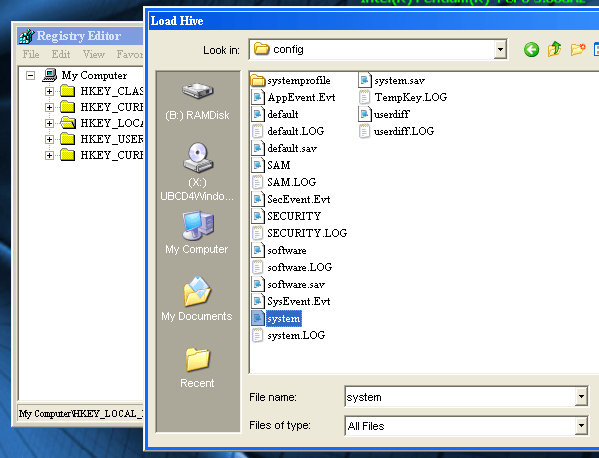Image resolution: width=599 pixels, height=458 pixels.
Task: Create a new folder icon
Action: (578, 49)
